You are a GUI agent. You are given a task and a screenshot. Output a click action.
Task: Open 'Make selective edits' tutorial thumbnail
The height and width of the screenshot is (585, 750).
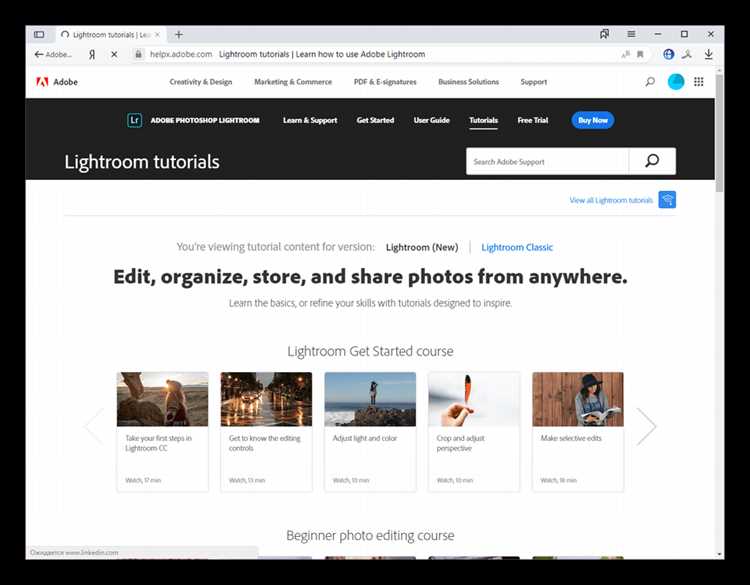(578, 399)
